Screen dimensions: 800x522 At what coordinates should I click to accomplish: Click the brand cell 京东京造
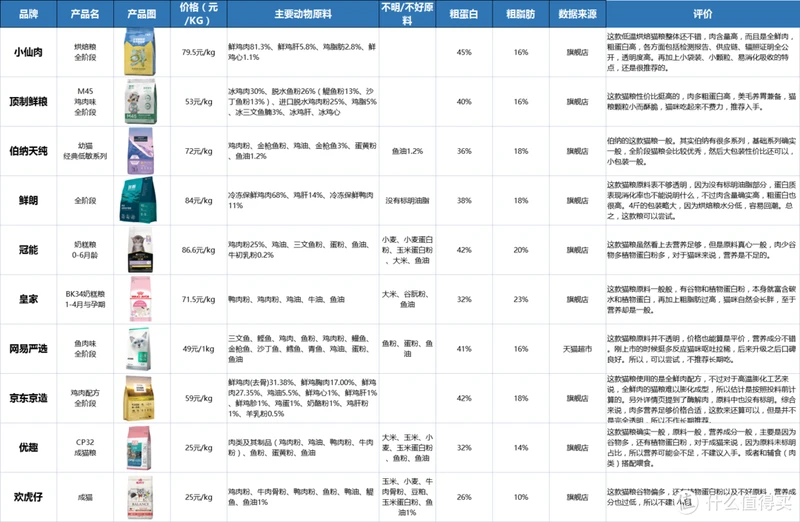[29, 398]
